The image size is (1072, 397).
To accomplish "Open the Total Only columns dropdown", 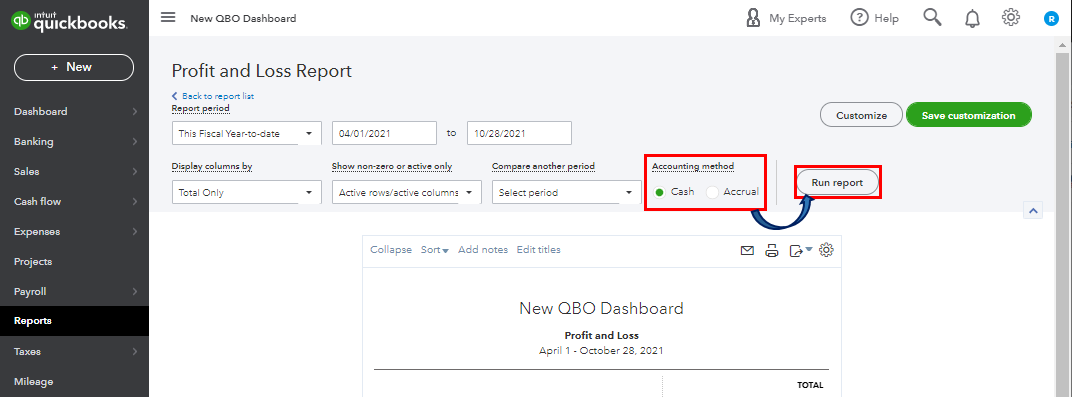I will [246, 192].
